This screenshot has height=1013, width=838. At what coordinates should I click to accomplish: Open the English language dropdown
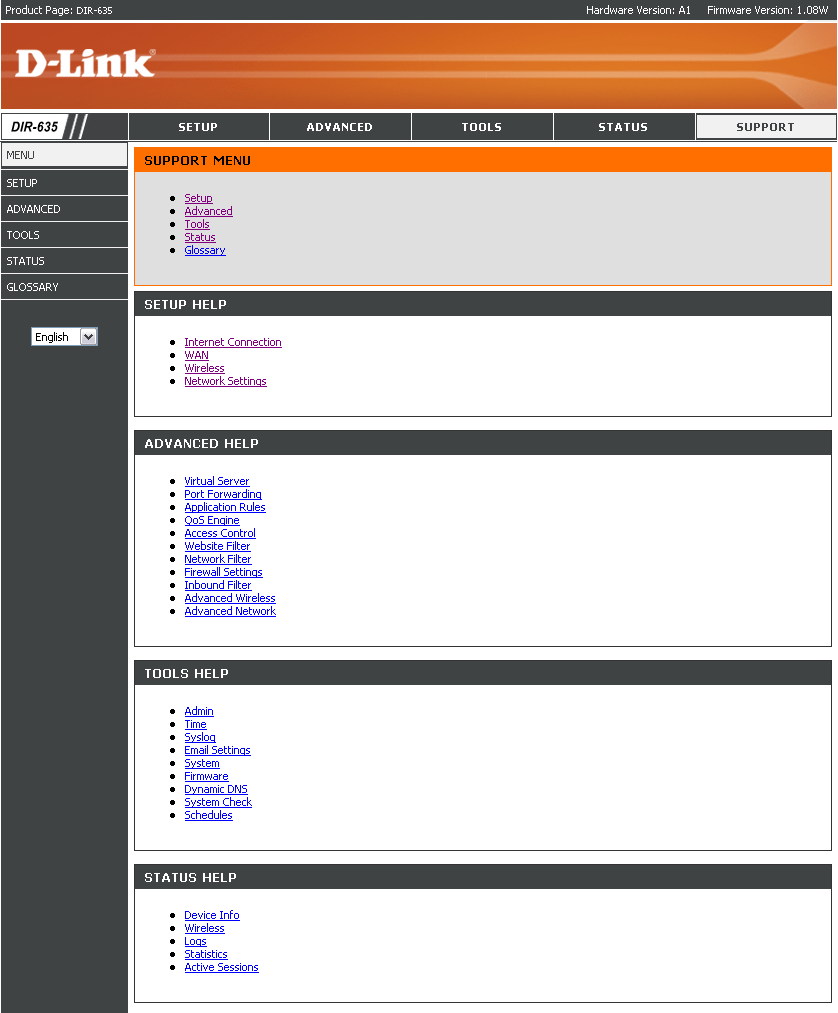(65, 337)
